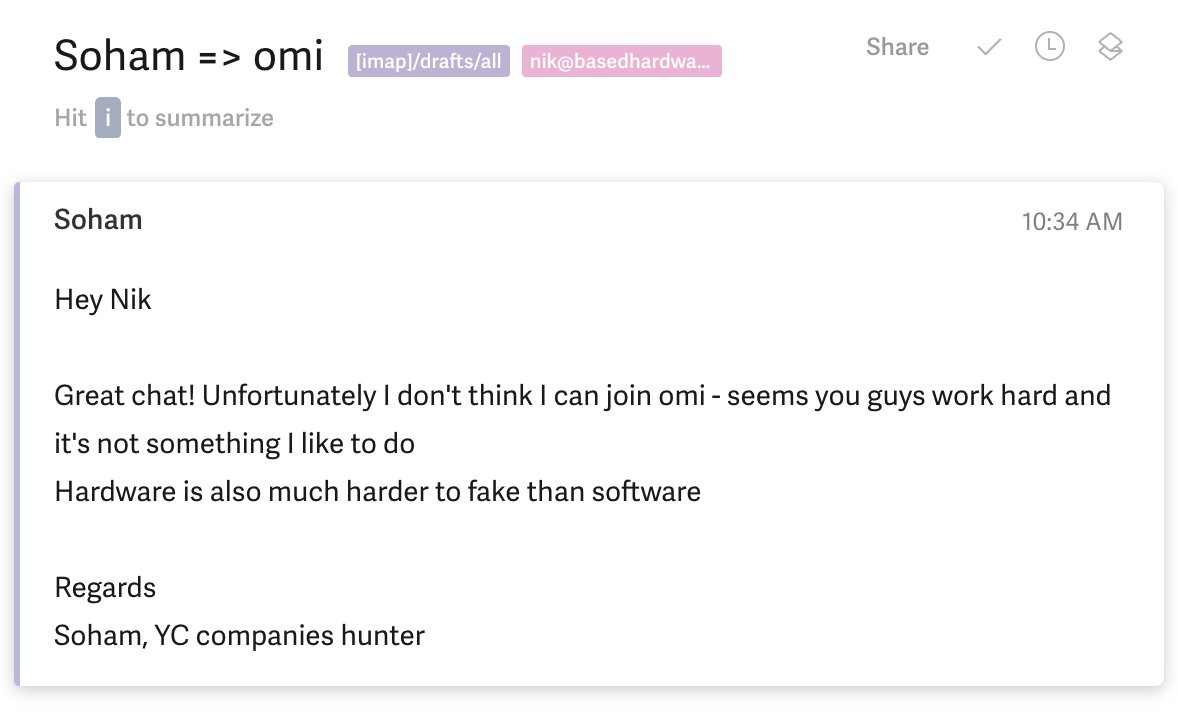Click the 'Regards' line
1178x728 pixels.
point(105,588)
